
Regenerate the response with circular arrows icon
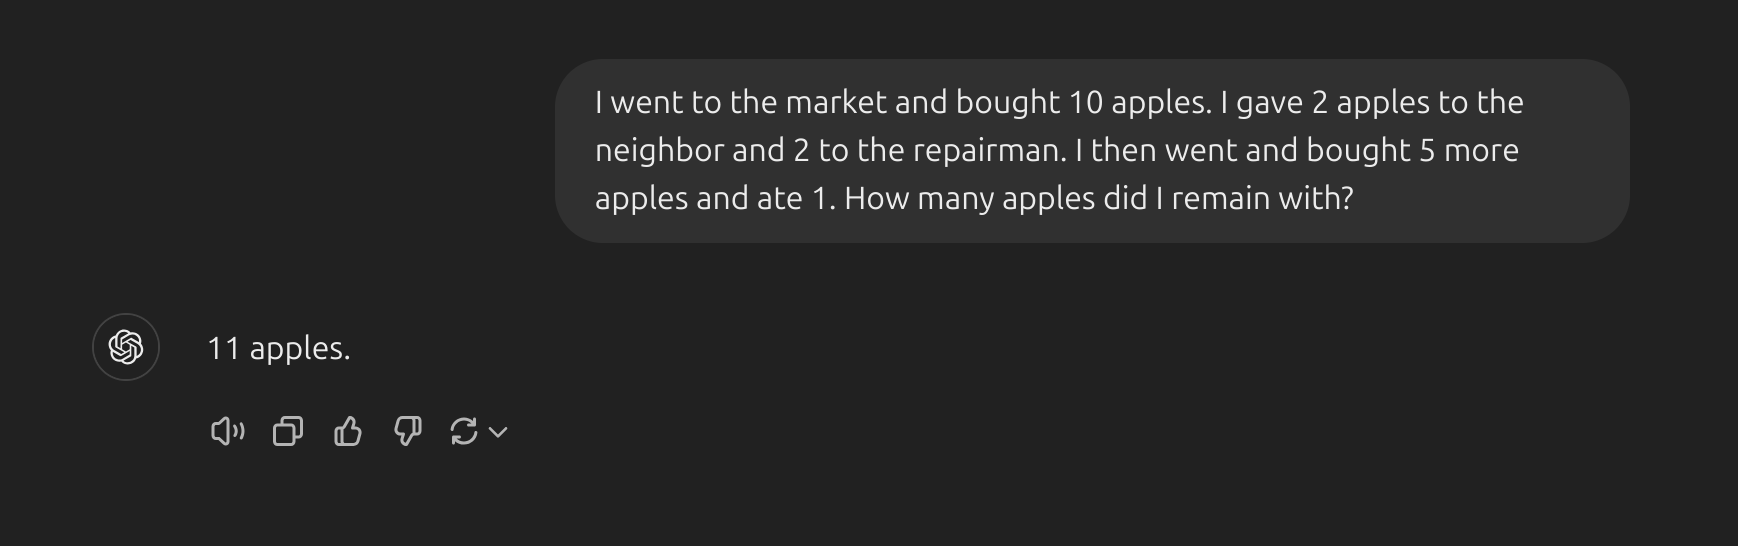tap(464, 432)
